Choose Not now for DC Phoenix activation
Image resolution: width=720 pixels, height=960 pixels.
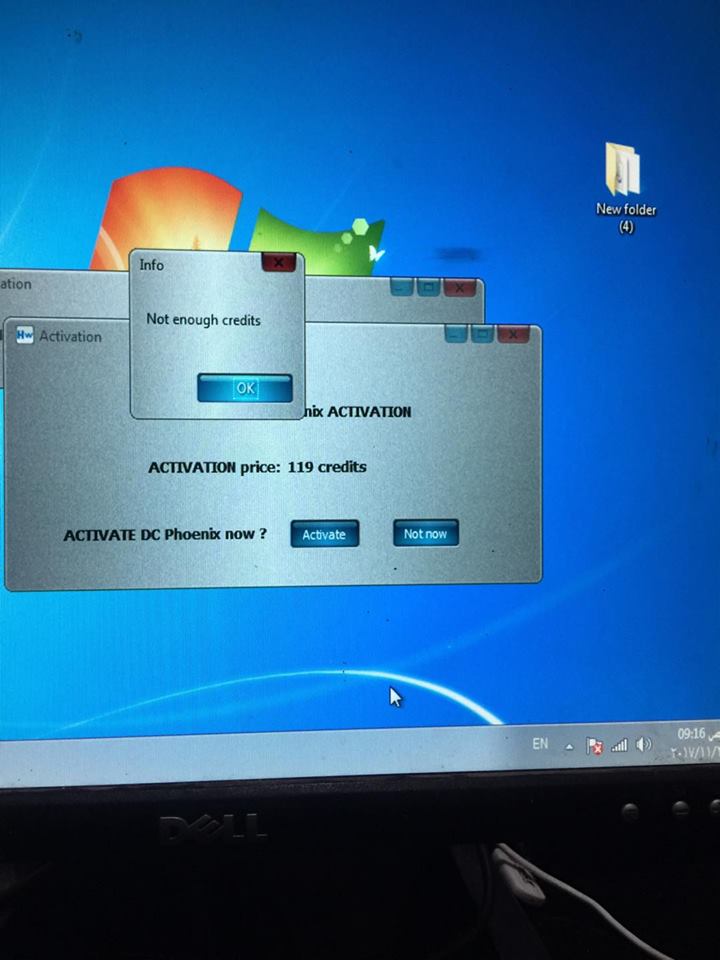(x=425, y=534)
